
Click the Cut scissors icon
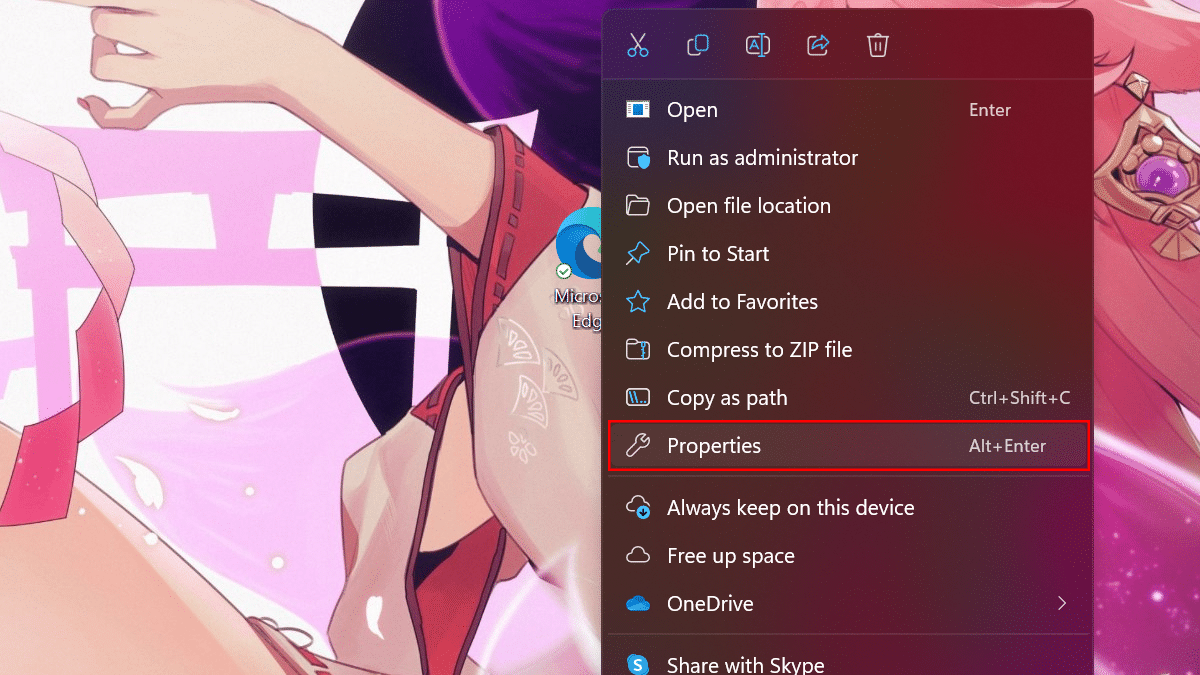pos(638,45)
